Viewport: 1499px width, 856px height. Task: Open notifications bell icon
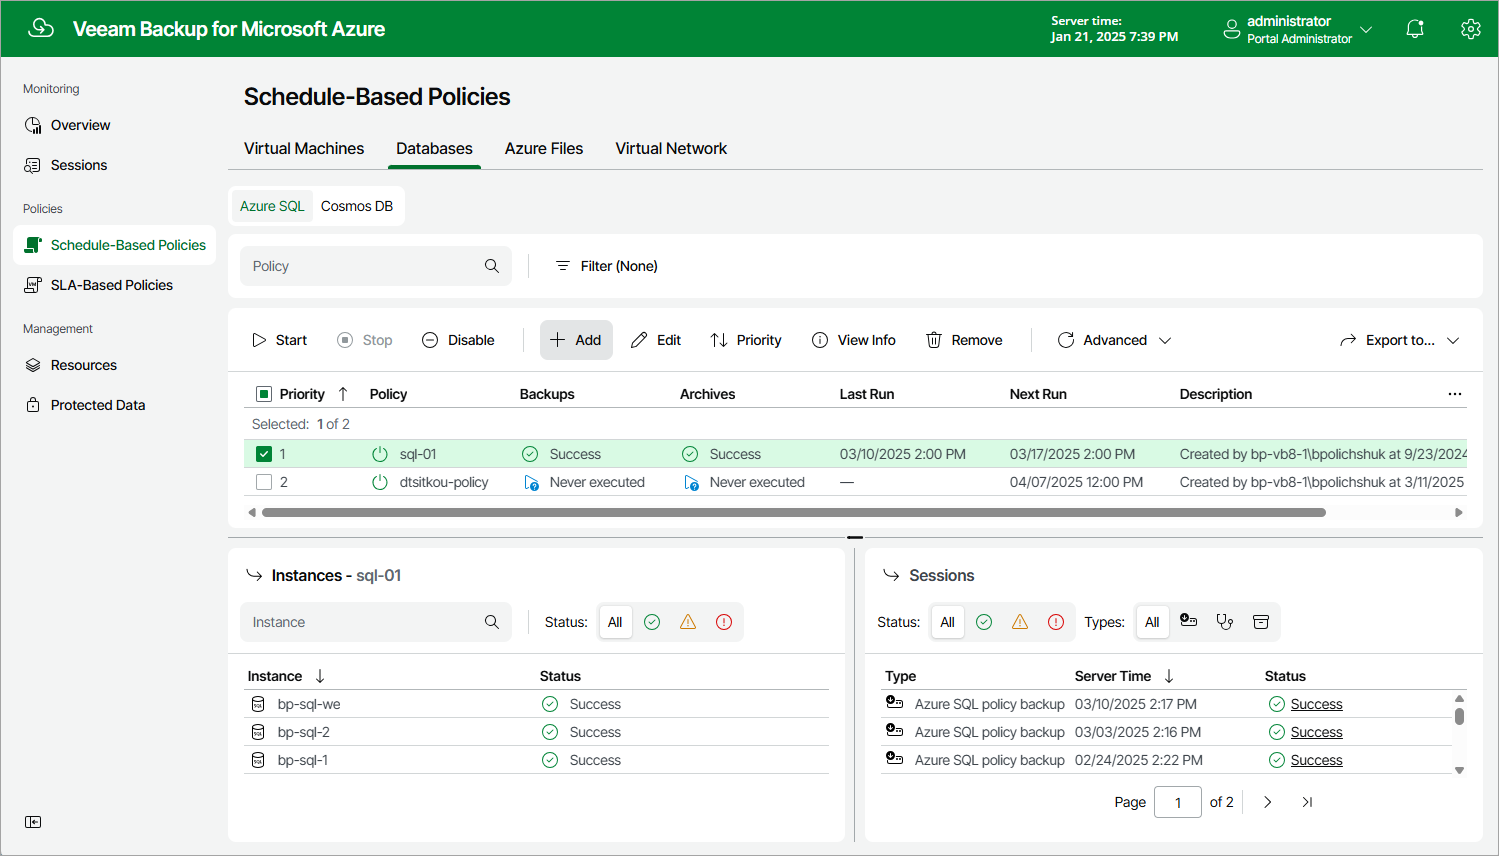coord(1415,29)
